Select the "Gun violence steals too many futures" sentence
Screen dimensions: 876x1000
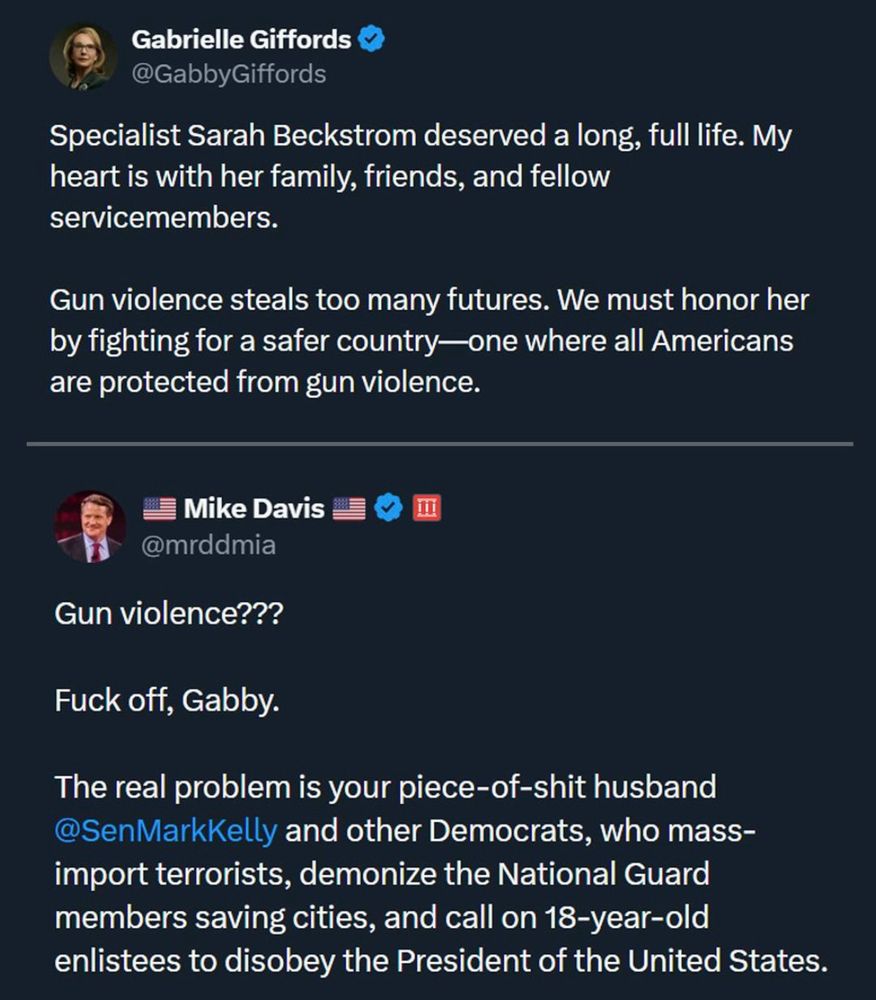tap(300, 299)
